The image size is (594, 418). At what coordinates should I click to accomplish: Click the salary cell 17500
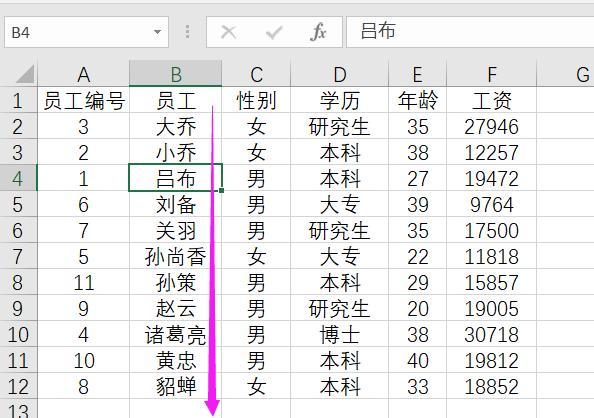(491, 230)
